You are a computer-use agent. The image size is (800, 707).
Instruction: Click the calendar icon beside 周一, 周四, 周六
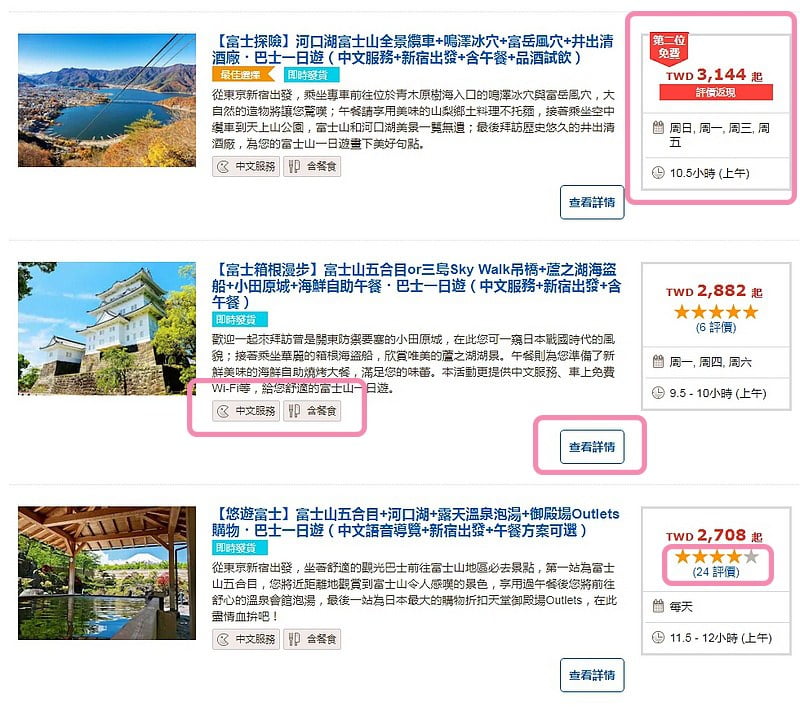tap(658, 362)
